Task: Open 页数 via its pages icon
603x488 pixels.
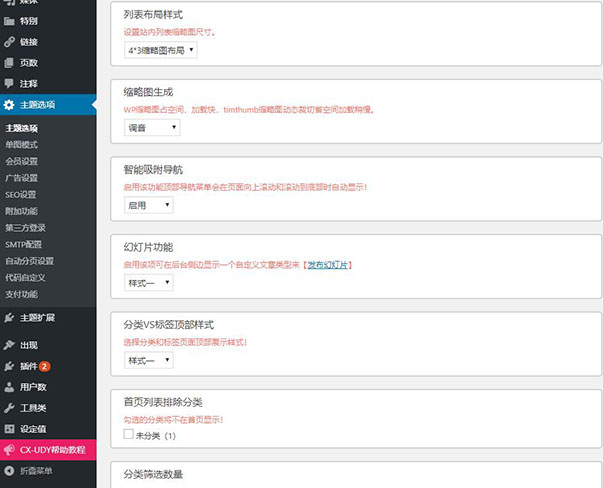Action: pos(9,62)
